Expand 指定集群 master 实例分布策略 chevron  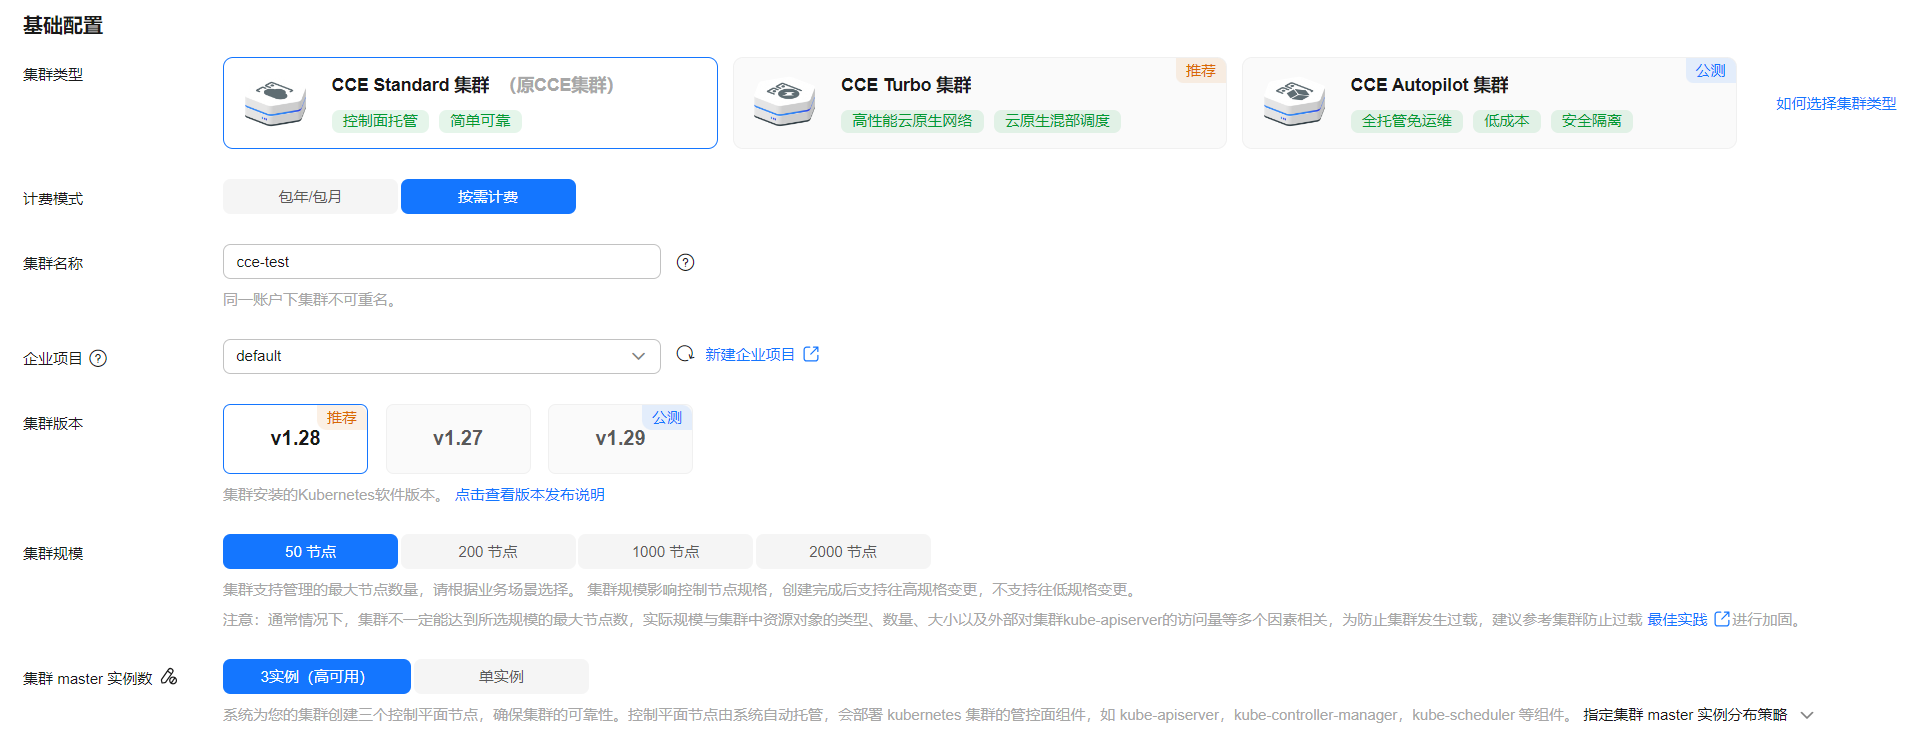coord(1807,715)
